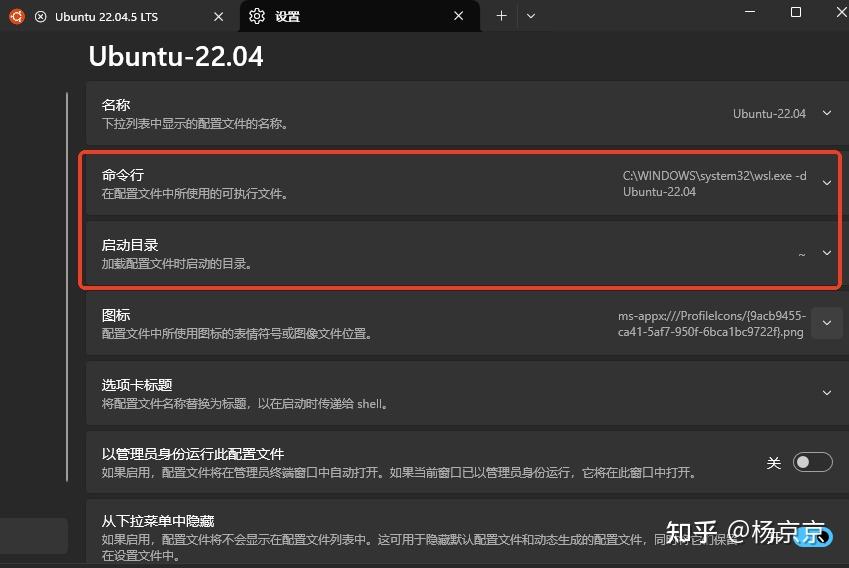Toggle 以管理员身份运行此配置文件 switch
The width and height of the screenshot is (849, 568).
tap(812, 462)
